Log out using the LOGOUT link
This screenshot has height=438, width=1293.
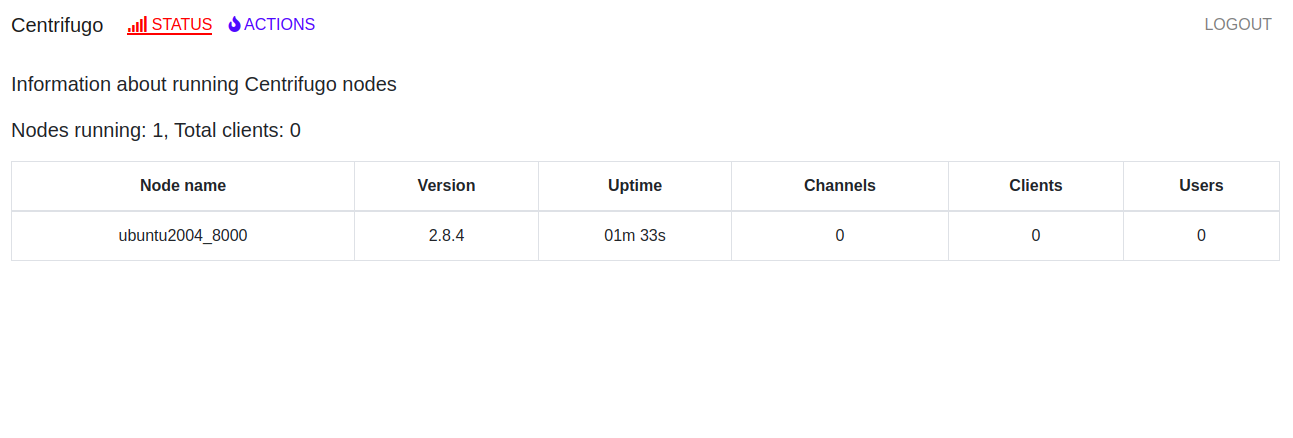tap(1238, 25)
